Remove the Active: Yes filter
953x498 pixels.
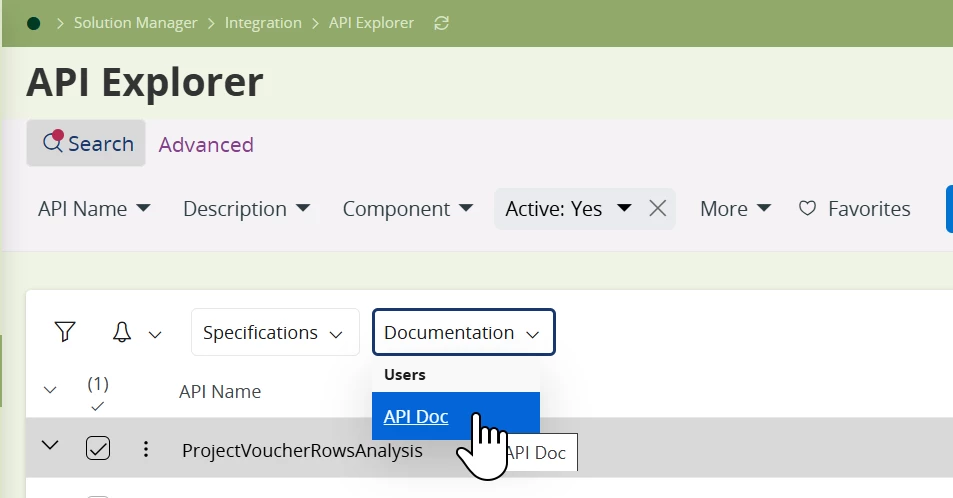tap(658, 209)
